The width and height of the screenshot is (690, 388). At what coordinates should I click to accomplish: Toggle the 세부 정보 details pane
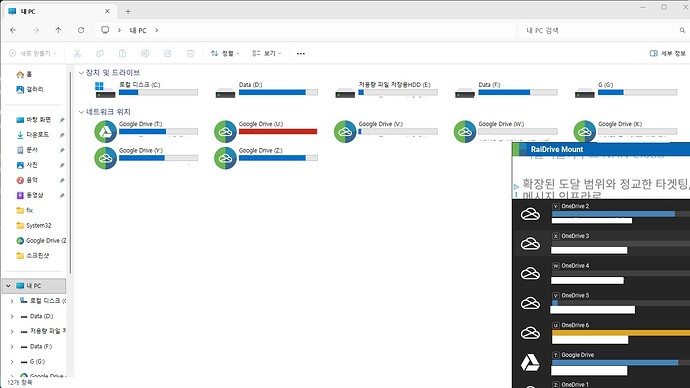(668, 53)
